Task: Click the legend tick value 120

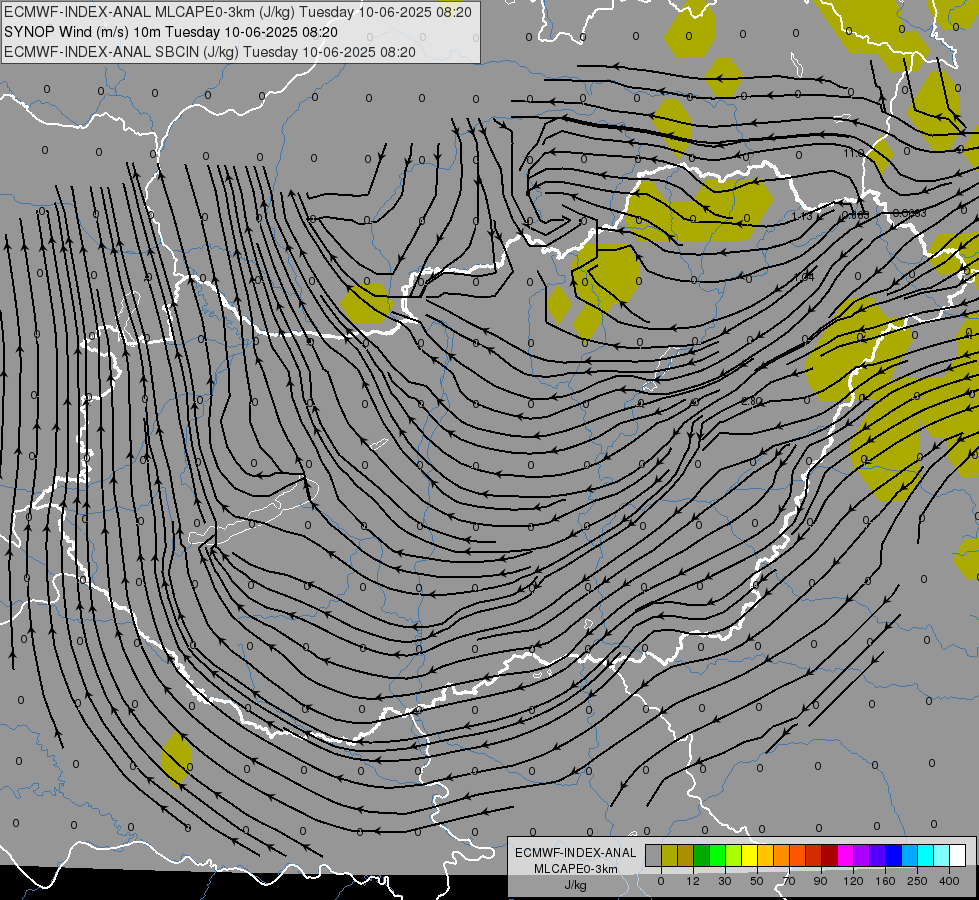Action: [853, 881]
